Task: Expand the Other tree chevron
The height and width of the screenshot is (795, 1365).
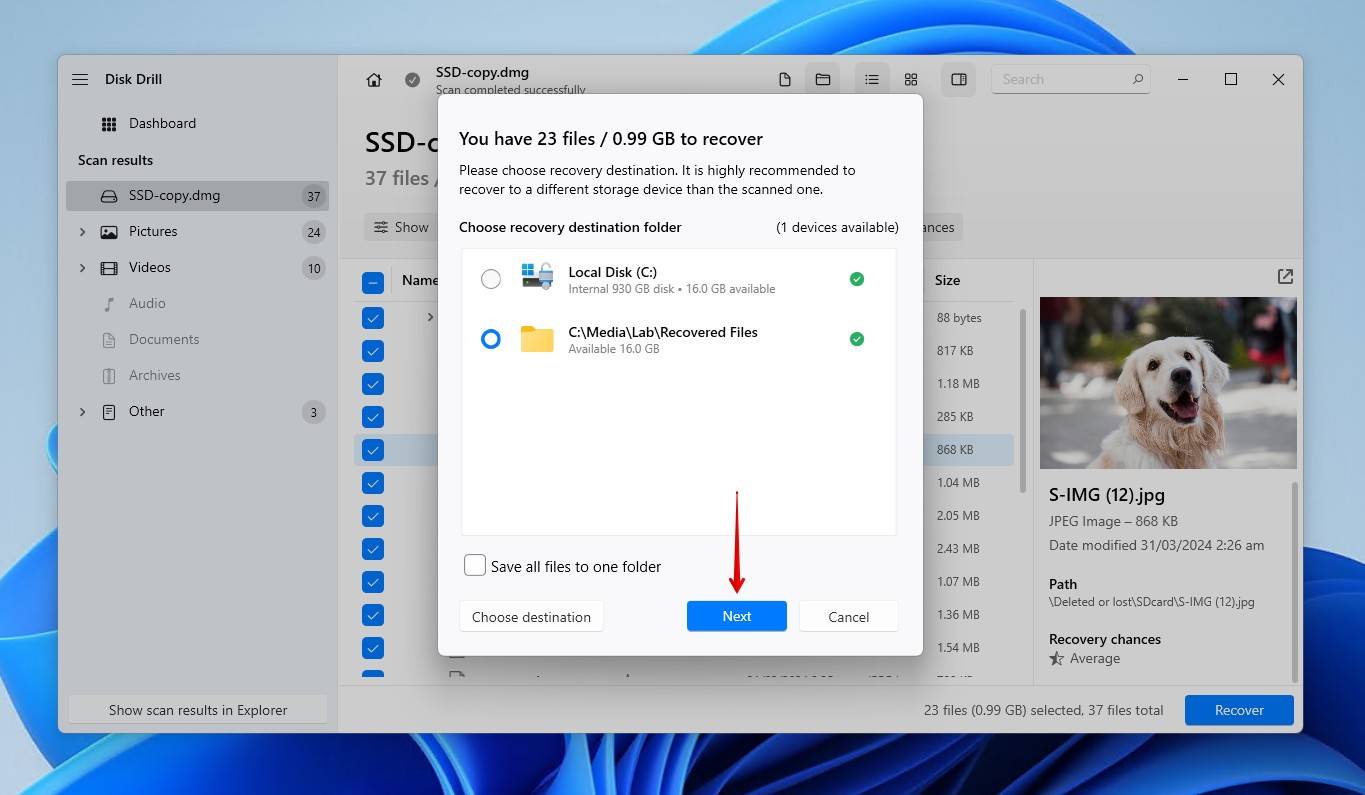Action: coord(83,412)
